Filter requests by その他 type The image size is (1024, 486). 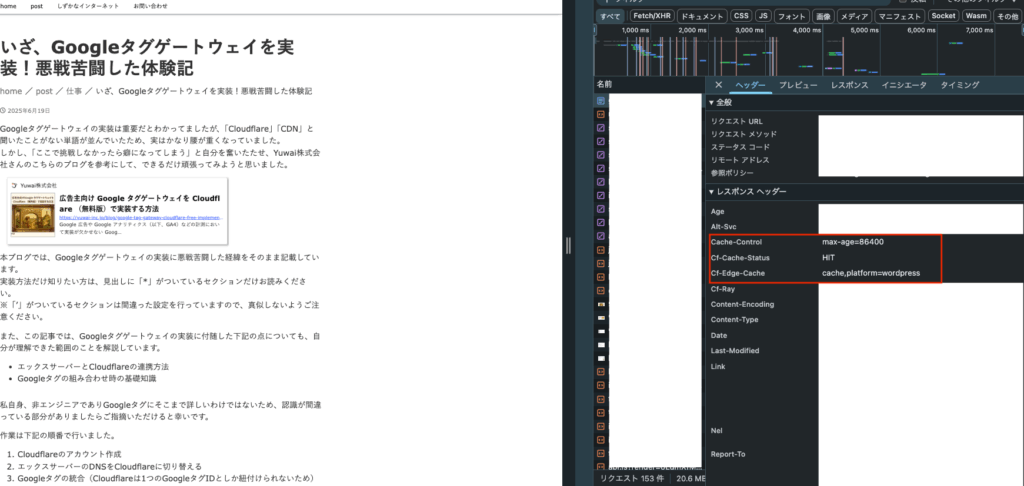pos(1008,16)
